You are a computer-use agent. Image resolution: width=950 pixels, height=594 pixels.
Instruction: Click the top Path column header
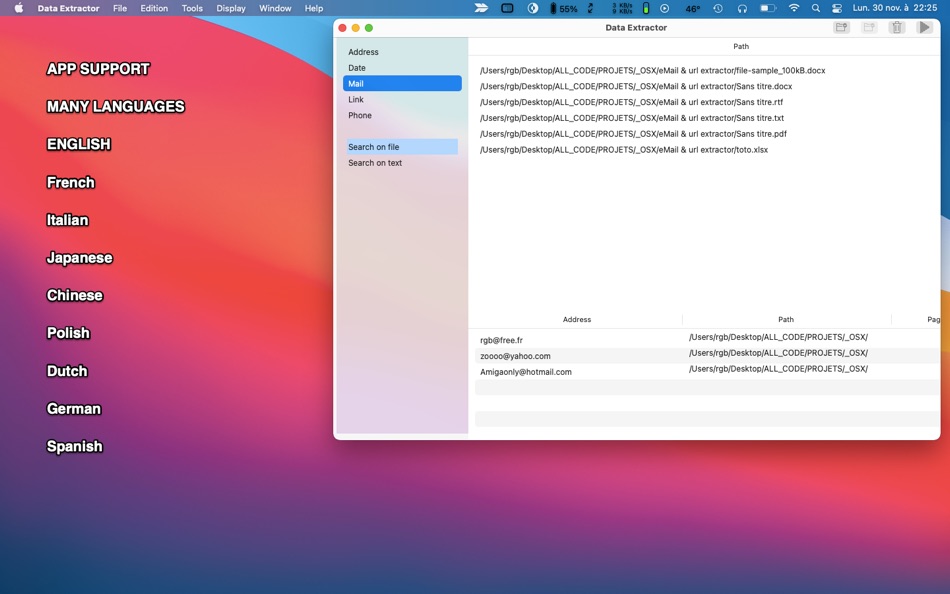741,46
